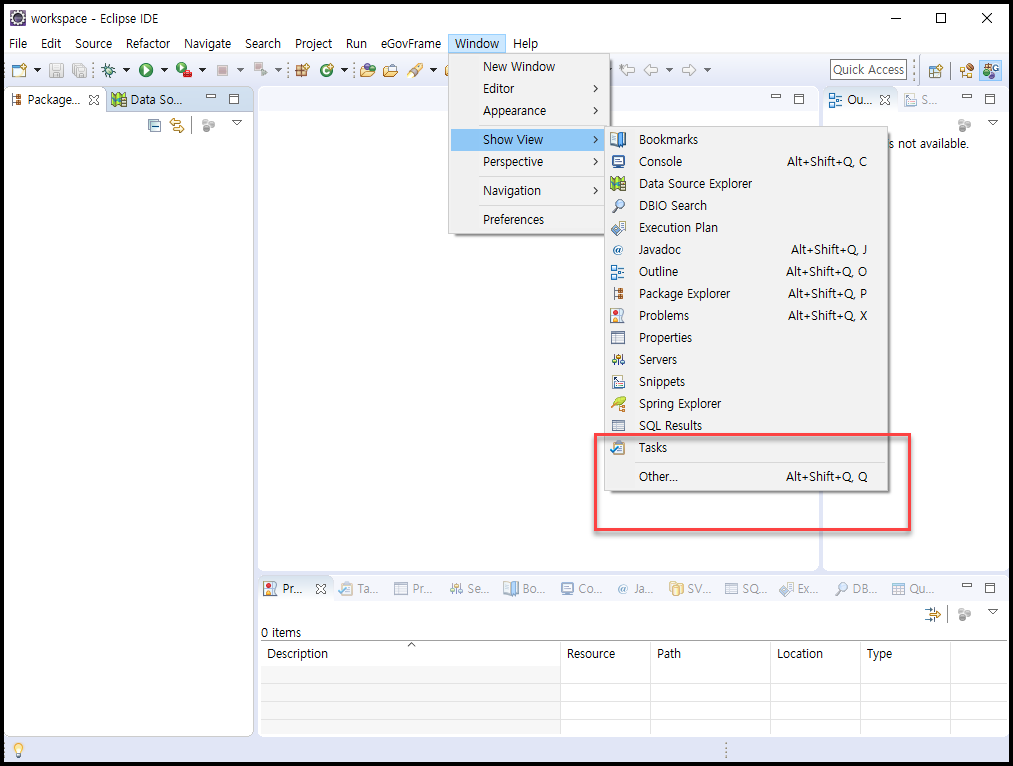Click the New Java Package toolbar icon

302,70
